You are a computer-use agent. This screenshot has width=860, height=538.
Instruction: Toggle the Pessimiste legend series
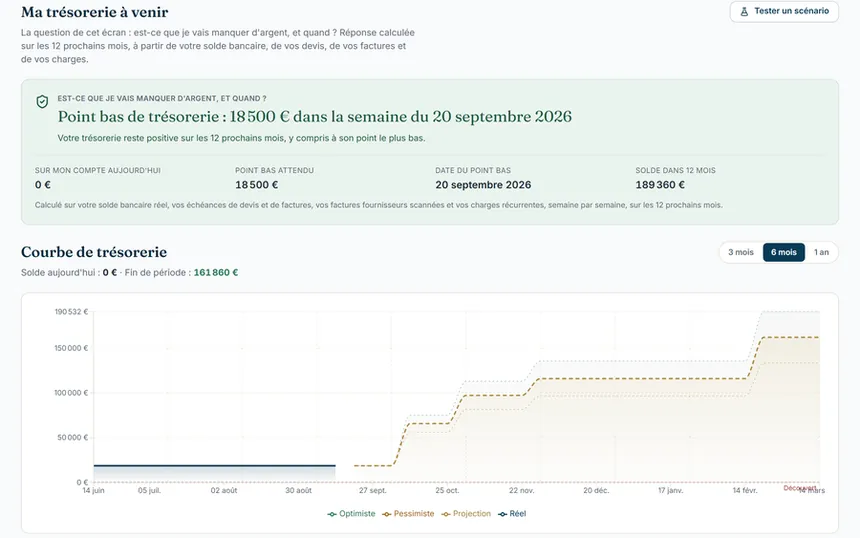point(408,514)
